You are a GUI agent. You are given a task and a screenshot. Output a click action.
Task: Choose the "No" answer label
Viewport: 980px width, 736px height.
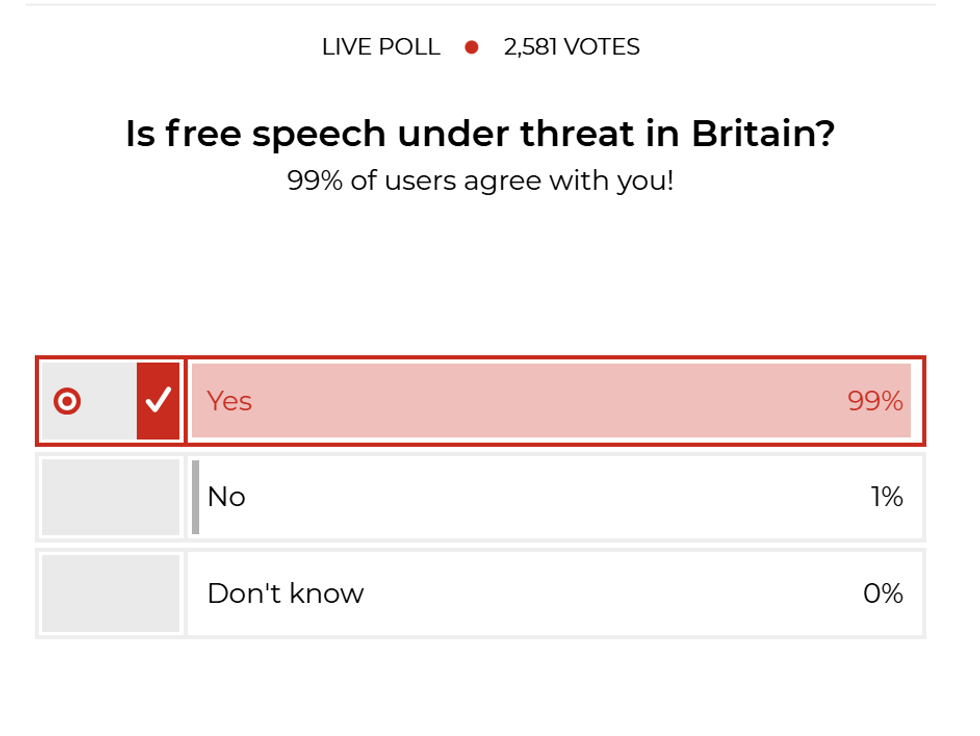[226, 497]
